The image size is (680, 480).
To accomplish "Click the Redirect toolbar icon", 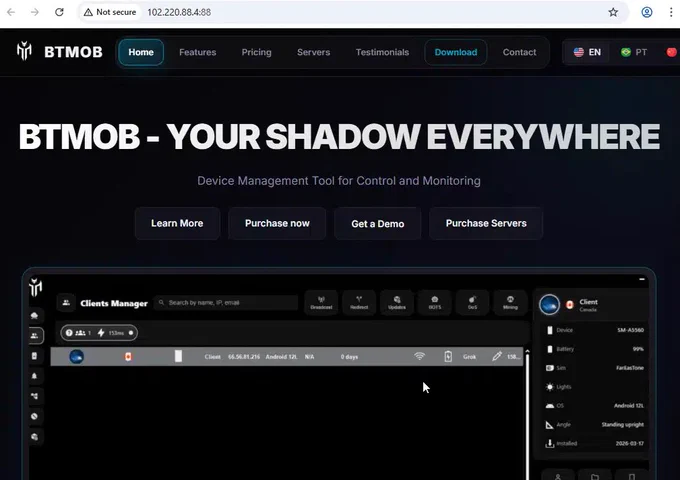I will tap(359, 303).
